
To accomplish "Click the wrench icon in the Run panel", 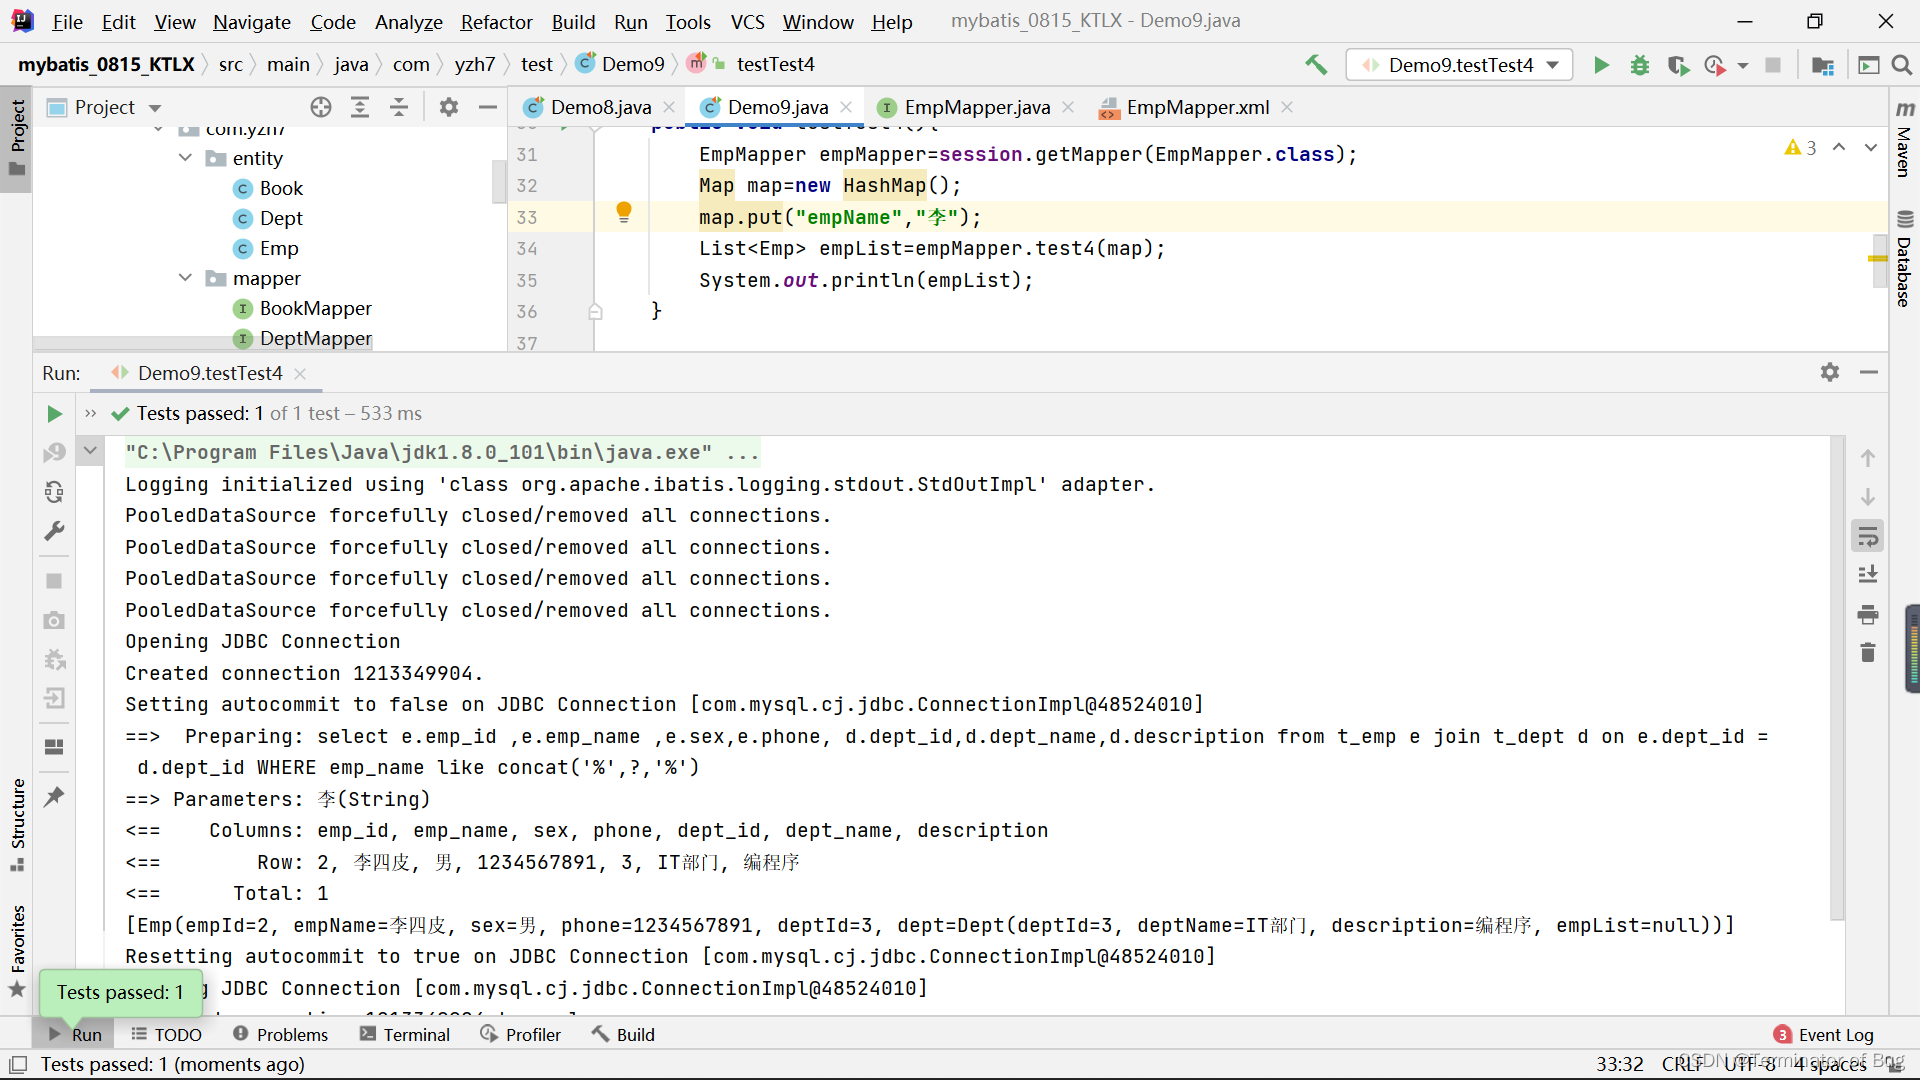I will (54, 531).
